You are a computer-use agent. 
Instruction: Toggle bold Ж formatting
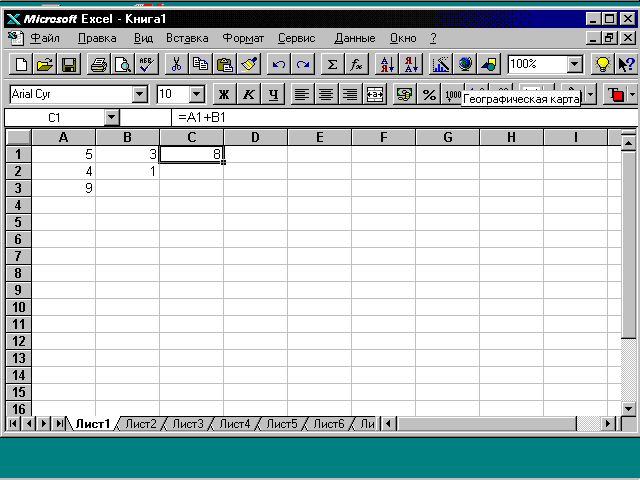[x=224, y=95]
